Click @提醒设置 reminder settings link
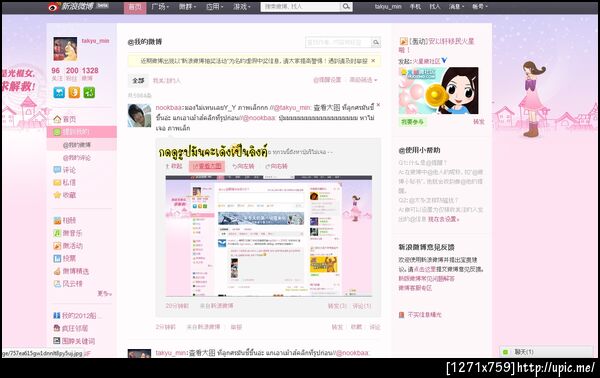The height and width of the screenshot is (378, 600). pyautogui.click(x=327, y=80)
